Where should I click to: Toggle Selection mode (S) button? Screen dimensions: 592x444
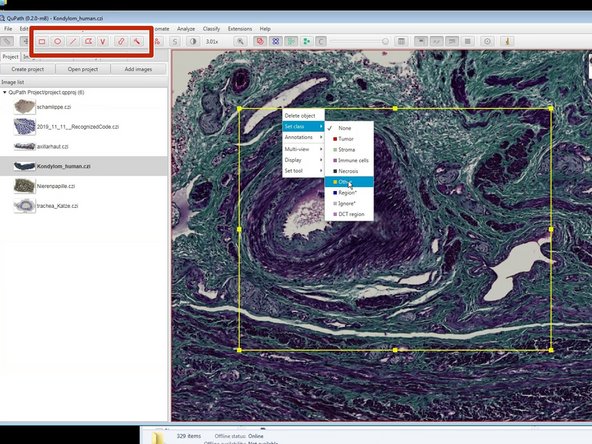174,42
